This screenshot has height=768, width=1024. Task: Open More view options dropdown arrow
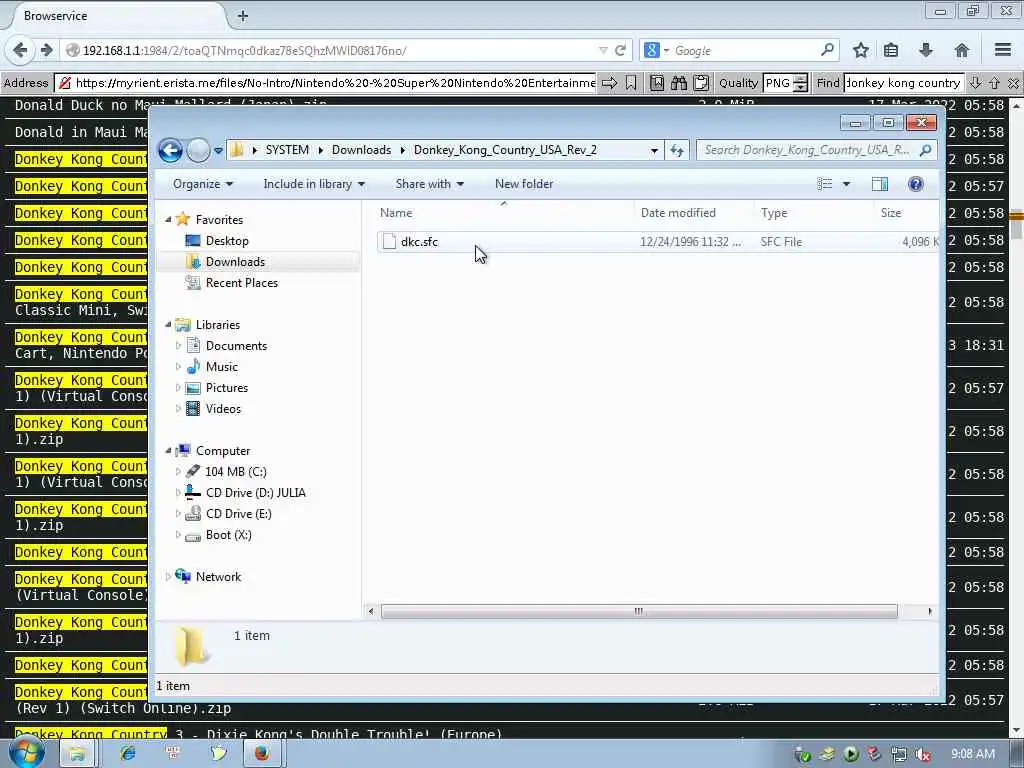click(846, 184)
